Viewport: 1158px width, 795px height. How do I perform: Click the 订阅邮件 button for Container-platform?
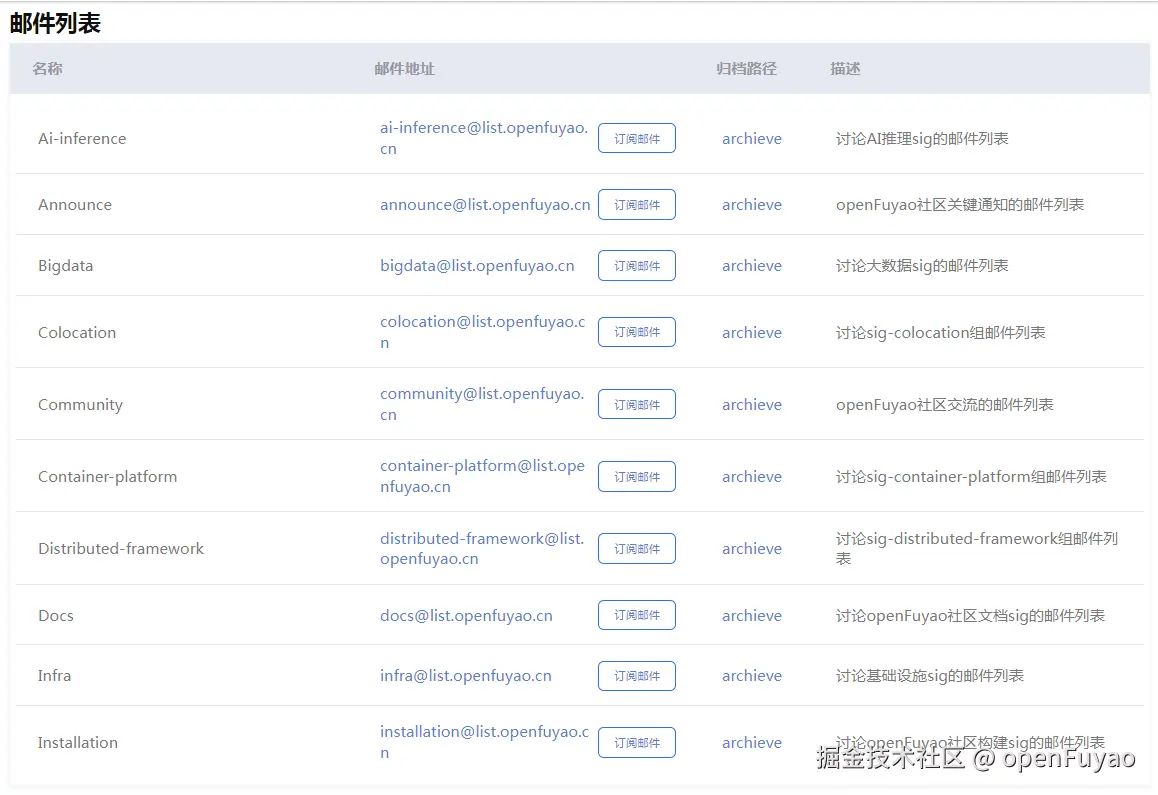[x=636, y=476]
